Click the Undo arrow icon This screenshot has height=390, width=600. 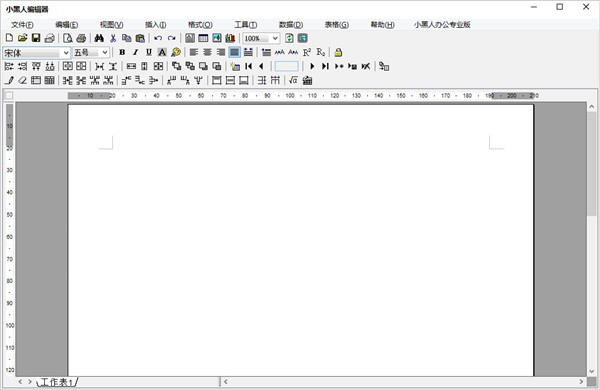(158, 38)
